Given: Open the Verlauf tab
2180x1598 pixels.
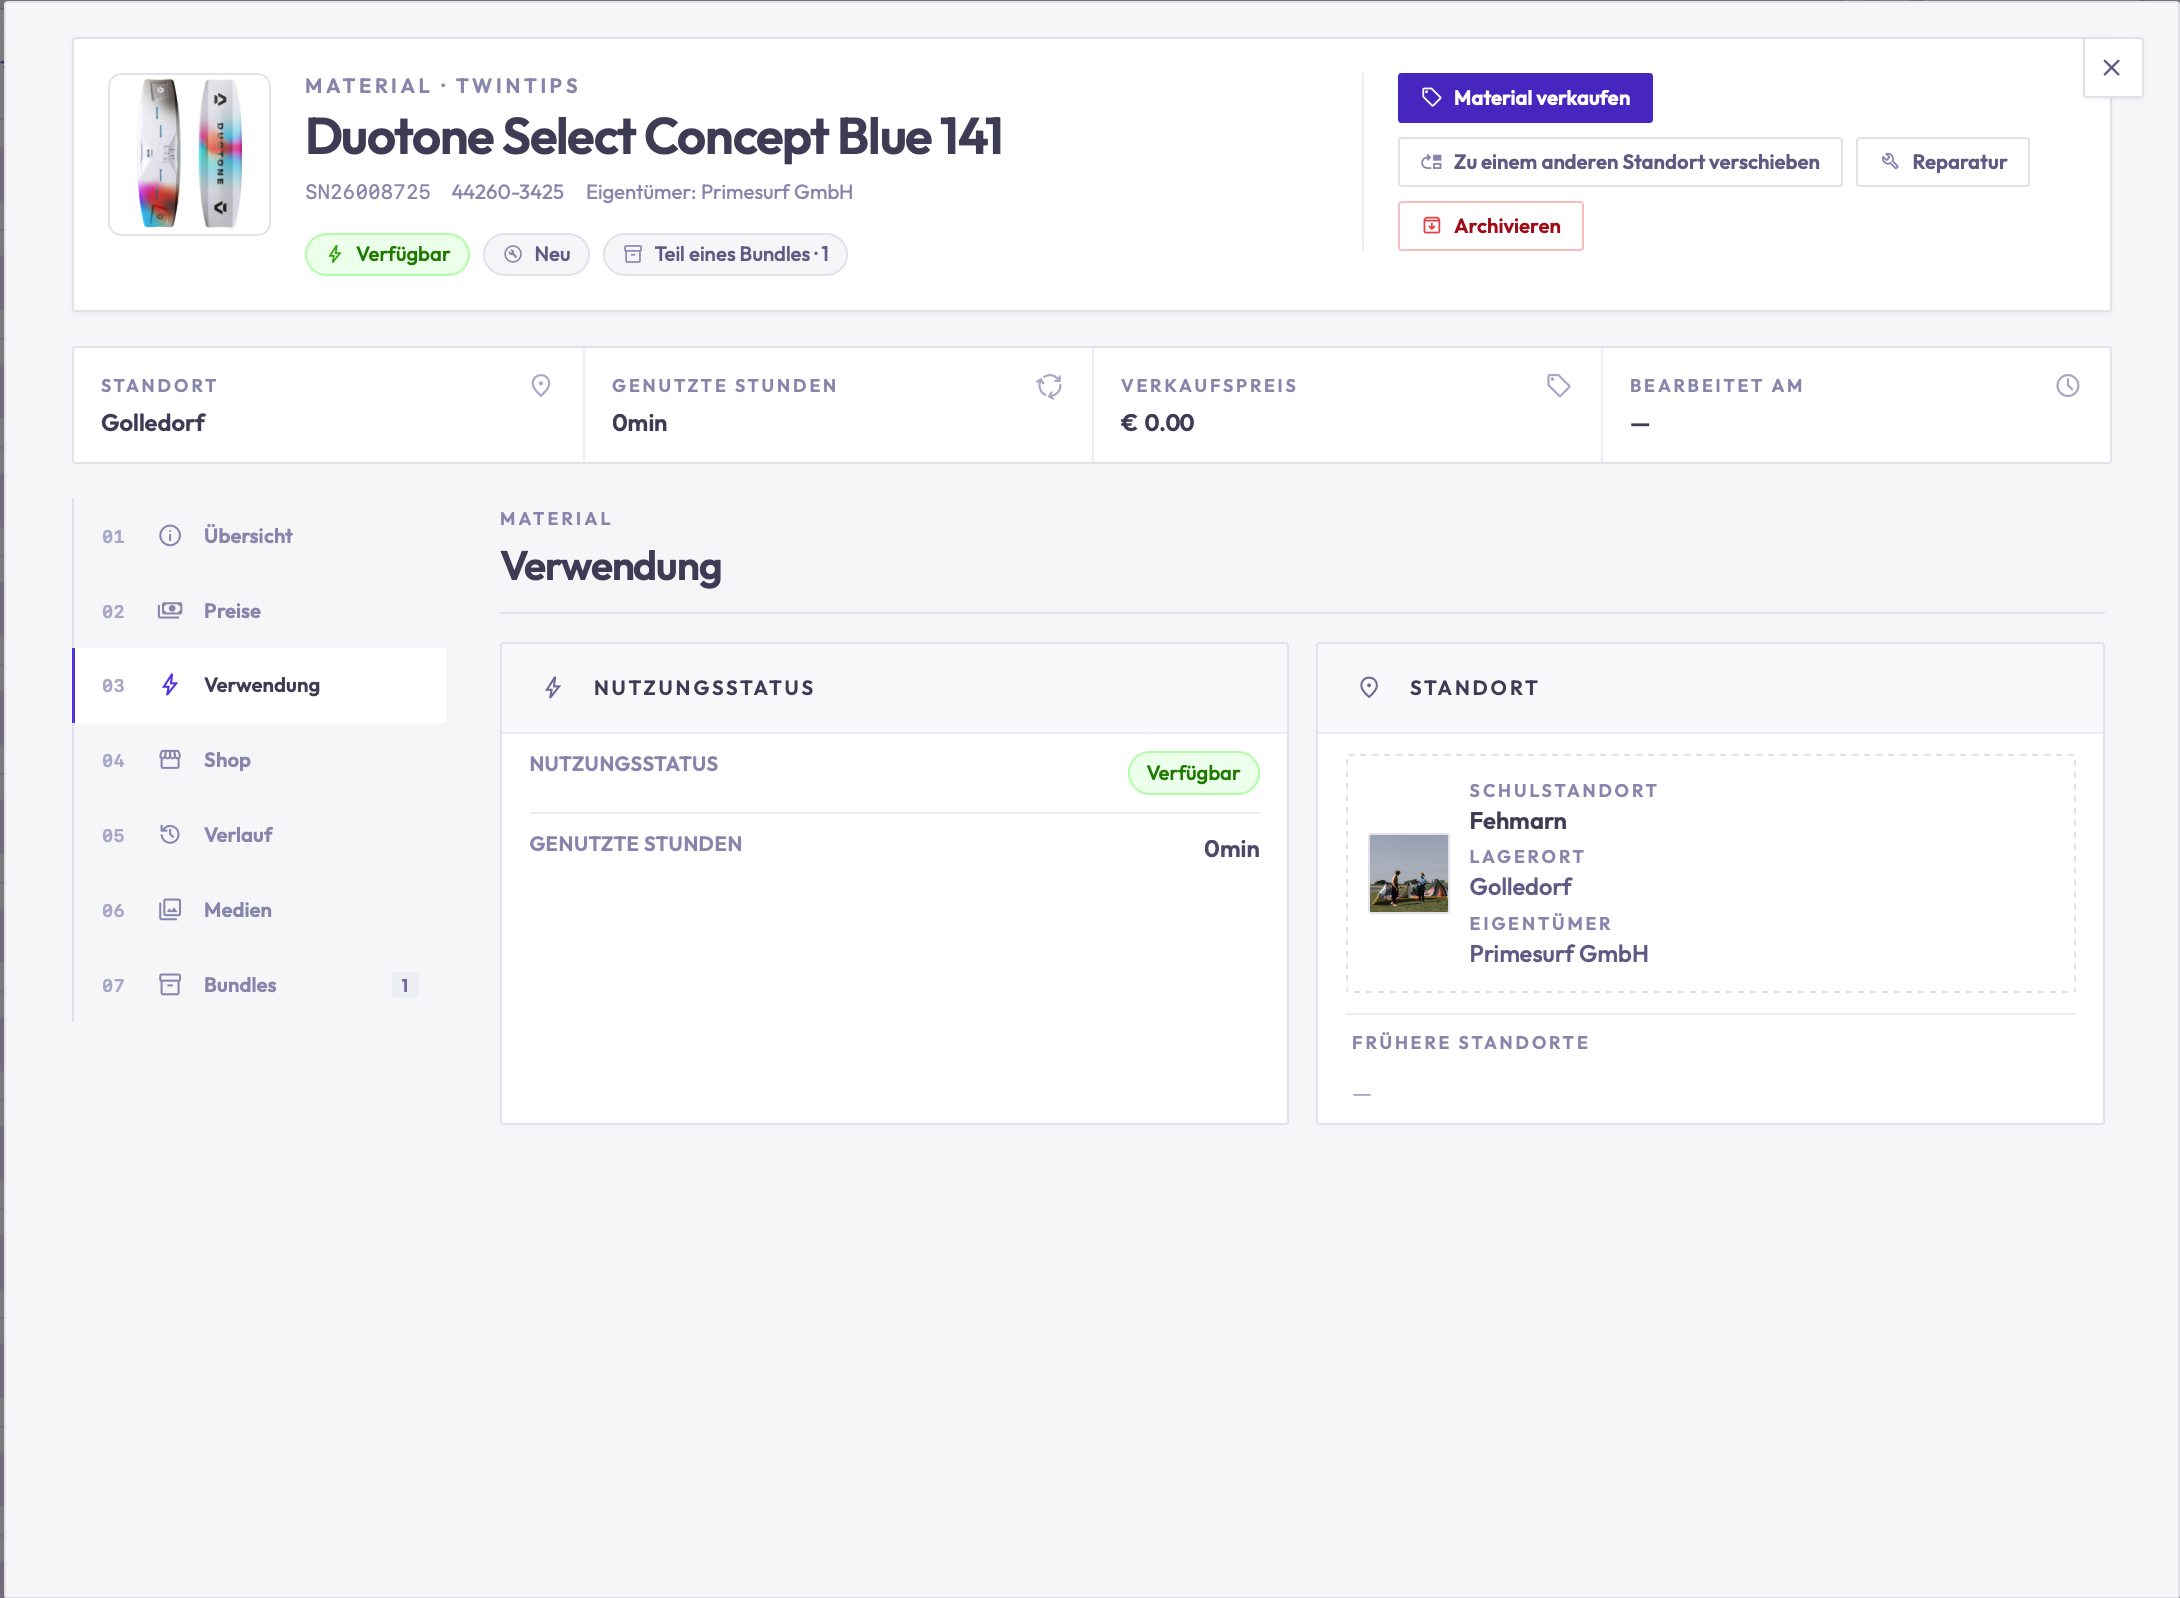Looking at the screenshot, I should (260, 835).
